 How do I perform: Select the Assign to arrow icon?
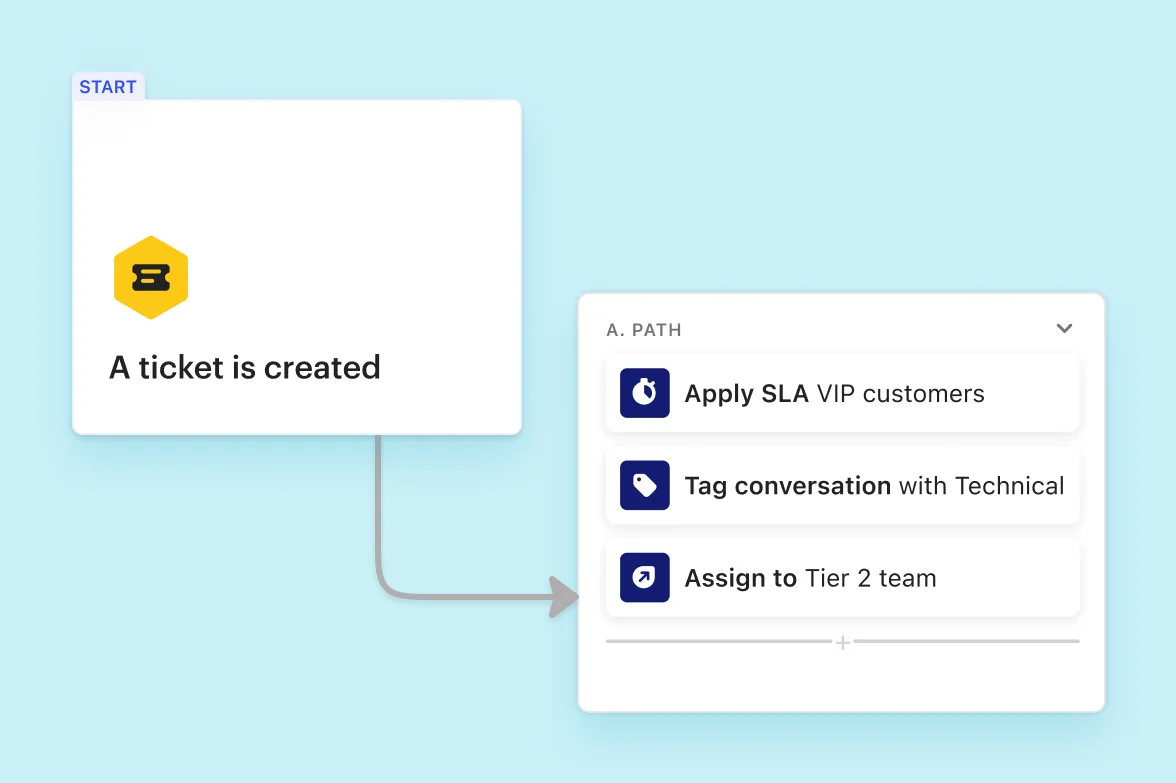click(644, 578)
